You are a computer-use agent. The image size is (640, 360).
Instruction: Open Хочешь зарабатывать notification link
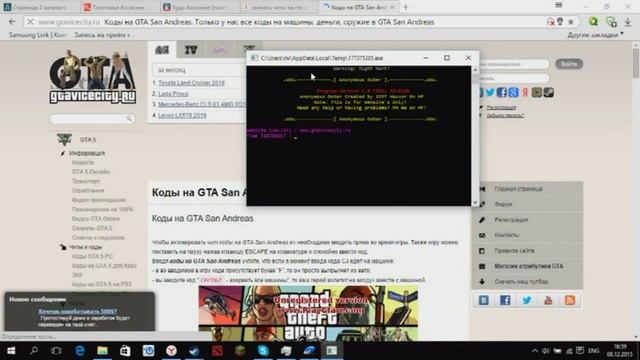click(x=78, y=311)
